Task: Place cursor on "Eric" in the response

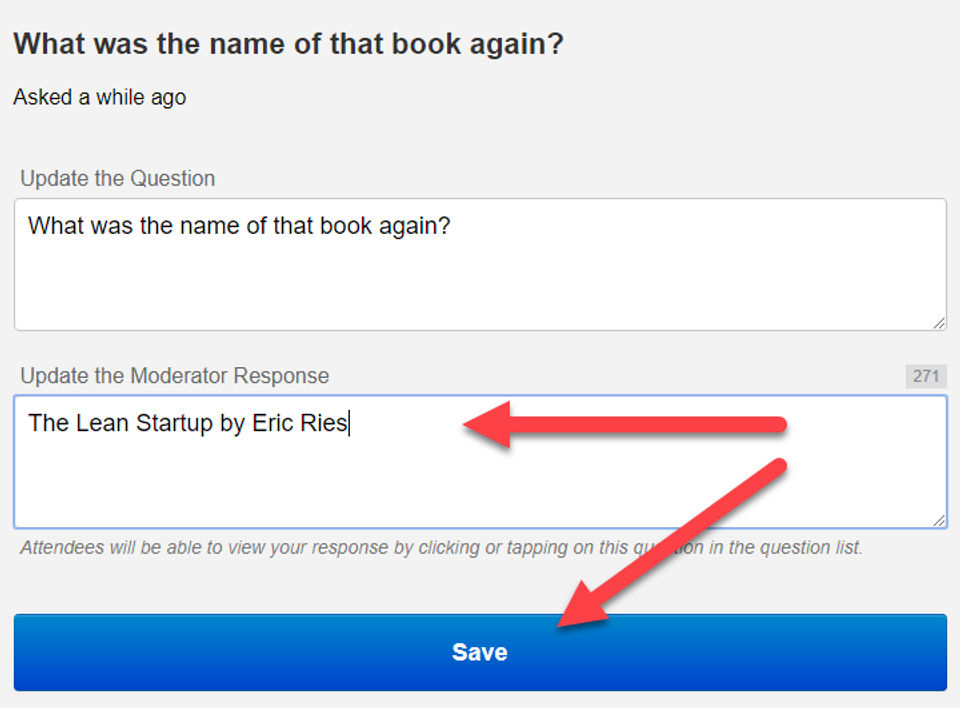Action: click(271, 423)
